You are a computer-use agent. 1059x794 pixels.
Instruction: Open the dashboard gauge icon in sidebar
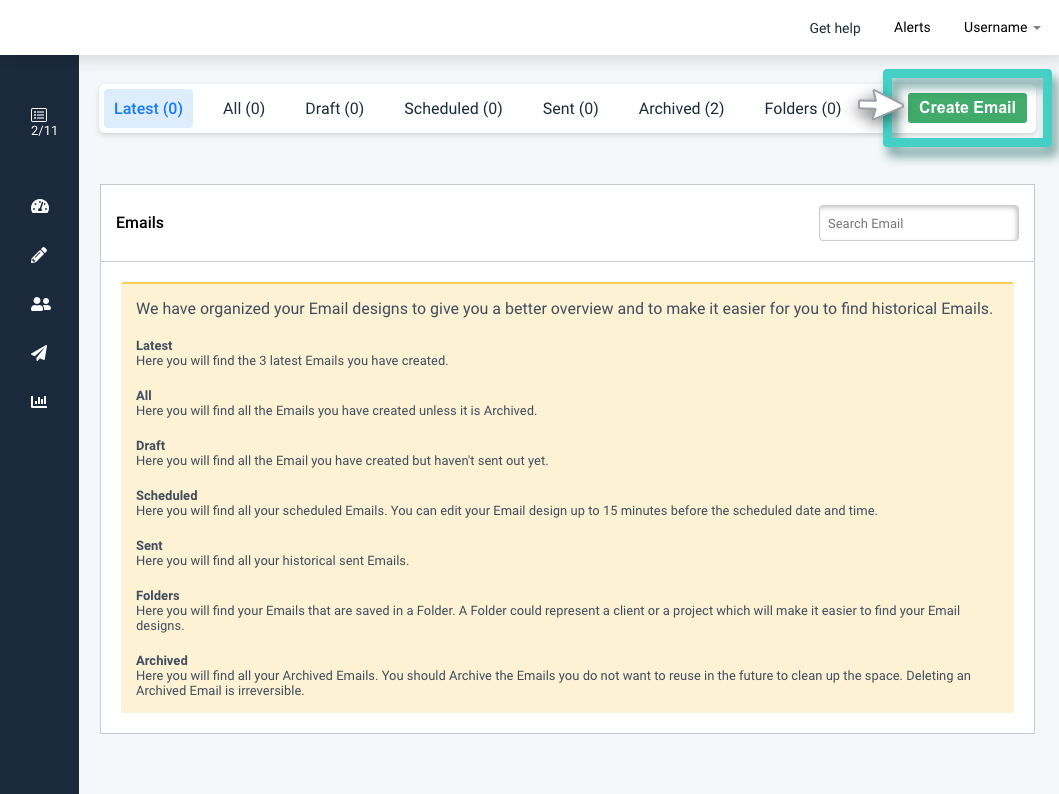tap(40, 207)
